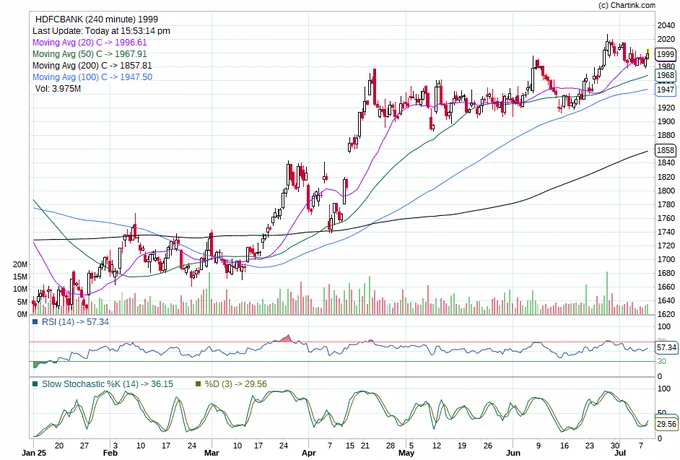Click the Jul month axis label
The image size is (680, 460).
[621, 453]
